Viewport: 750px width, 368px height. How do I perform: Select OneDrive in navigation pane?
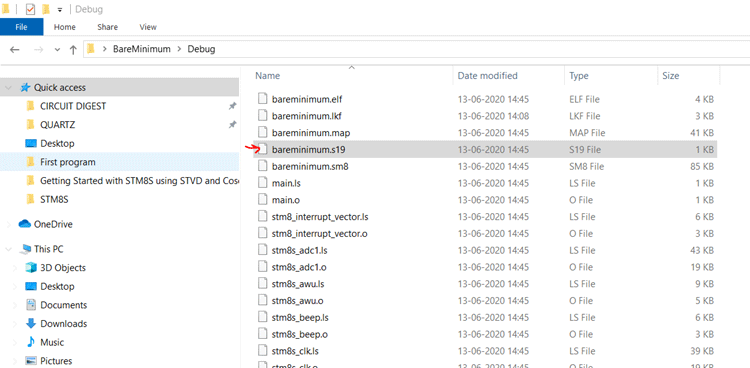(x=53, y=224)
